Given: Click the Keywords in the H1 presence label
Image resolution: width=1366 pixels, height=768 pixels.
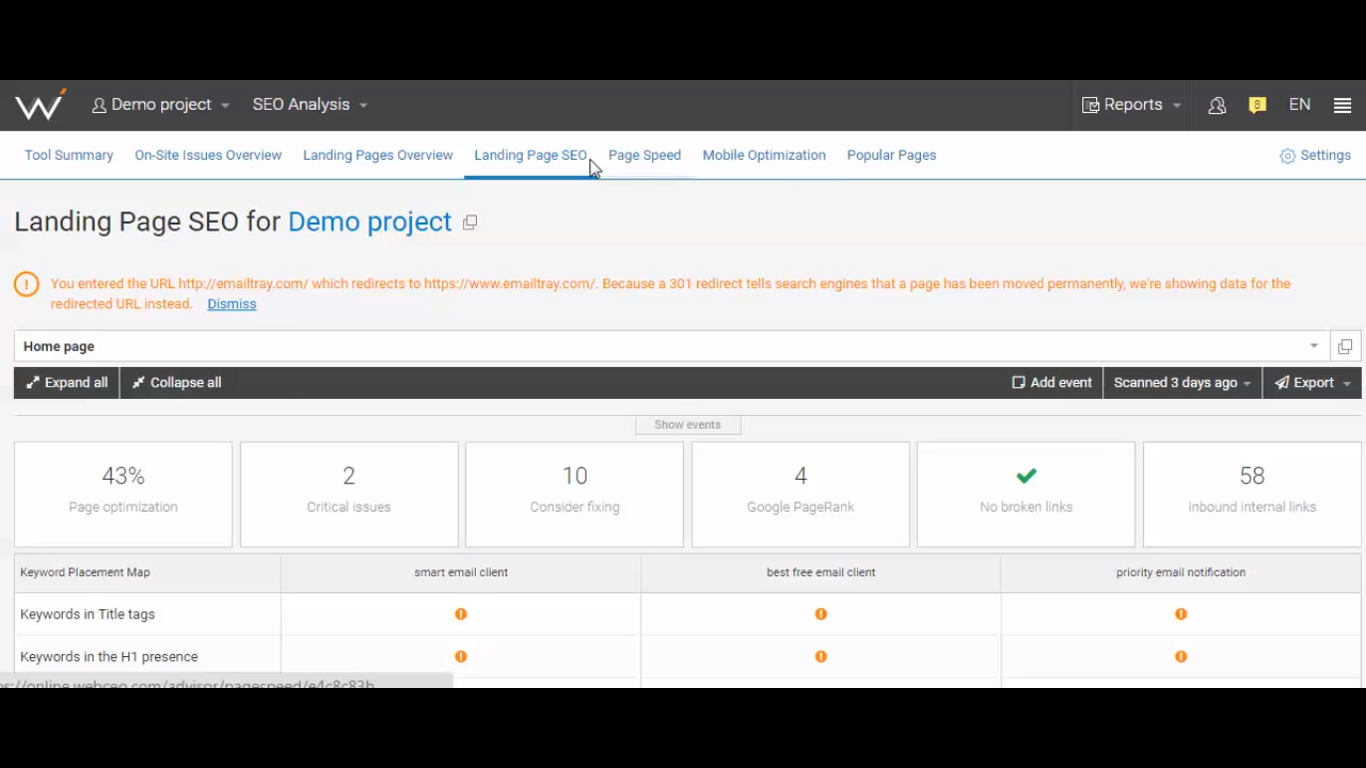Looking at the screenshot, I should (x=109, y=657).
